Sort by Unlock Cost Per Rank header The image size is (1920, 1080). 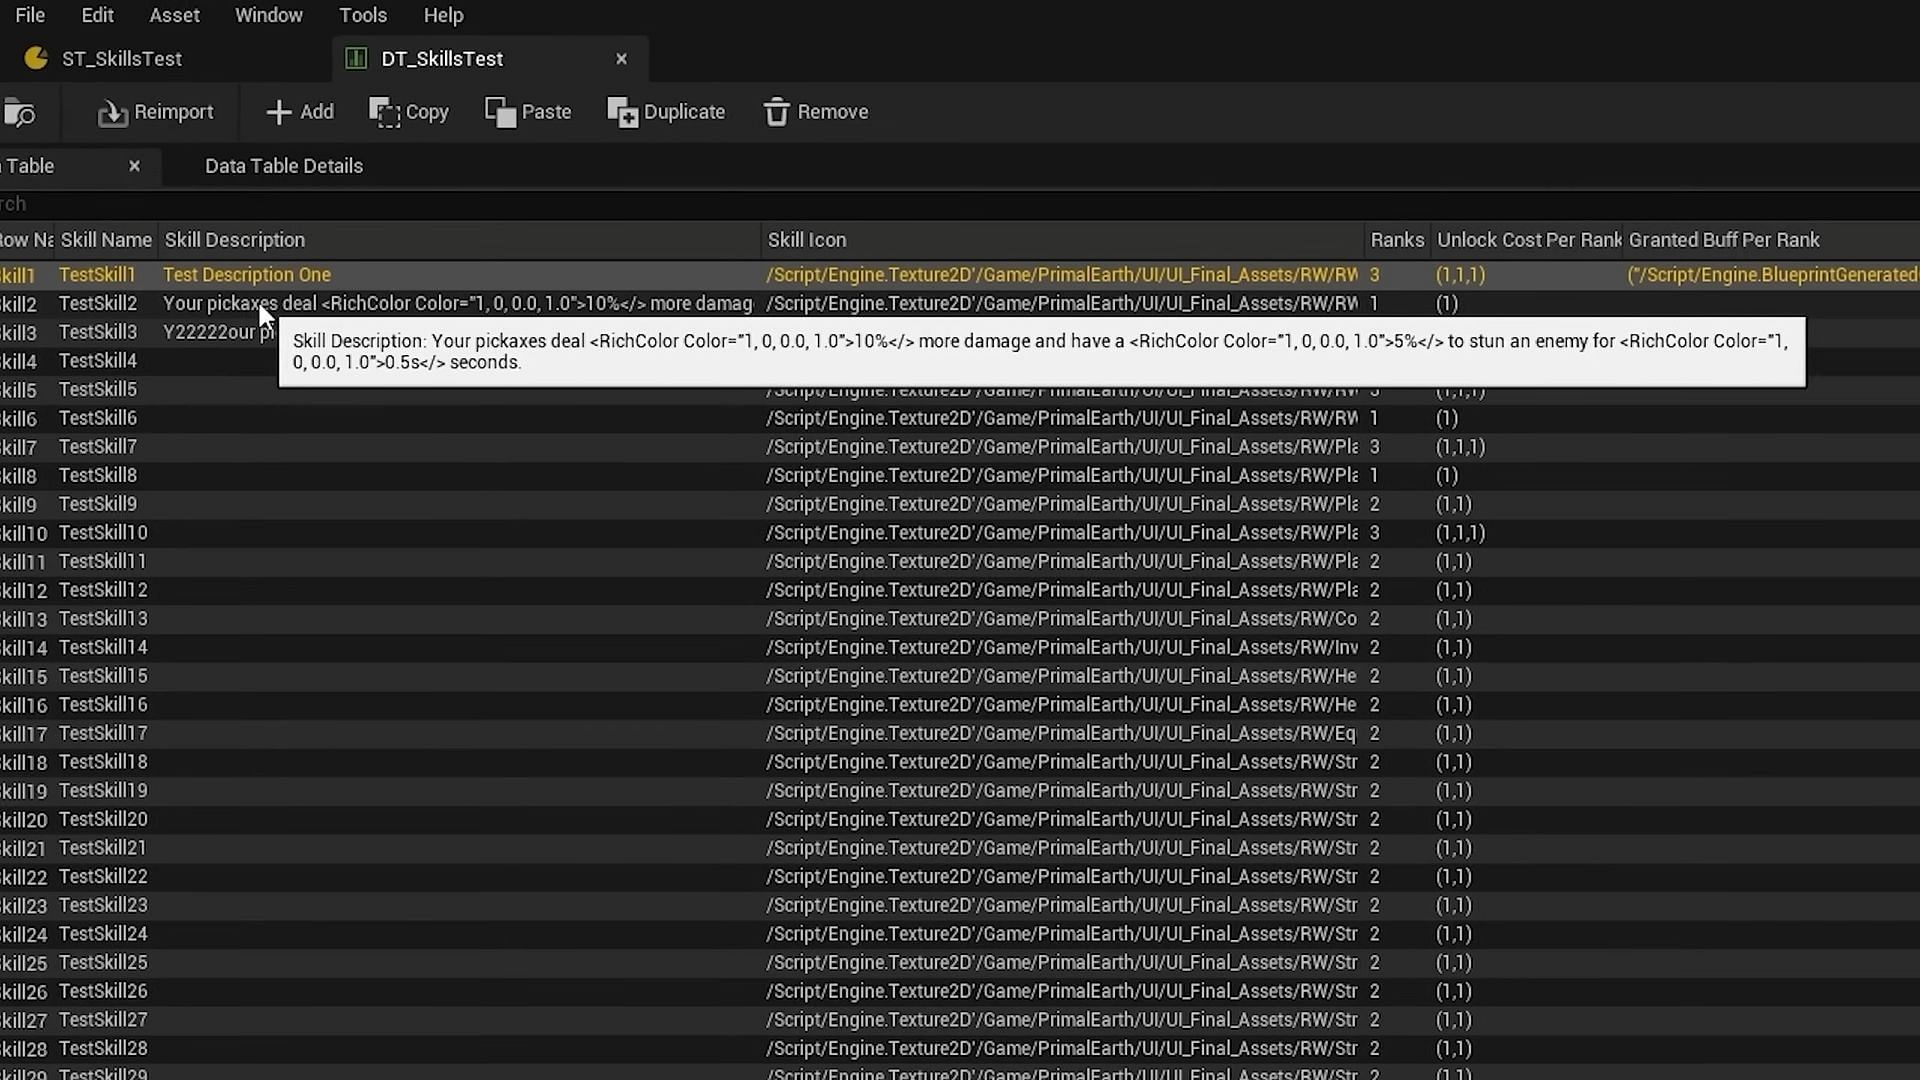tap(1528, 240)
